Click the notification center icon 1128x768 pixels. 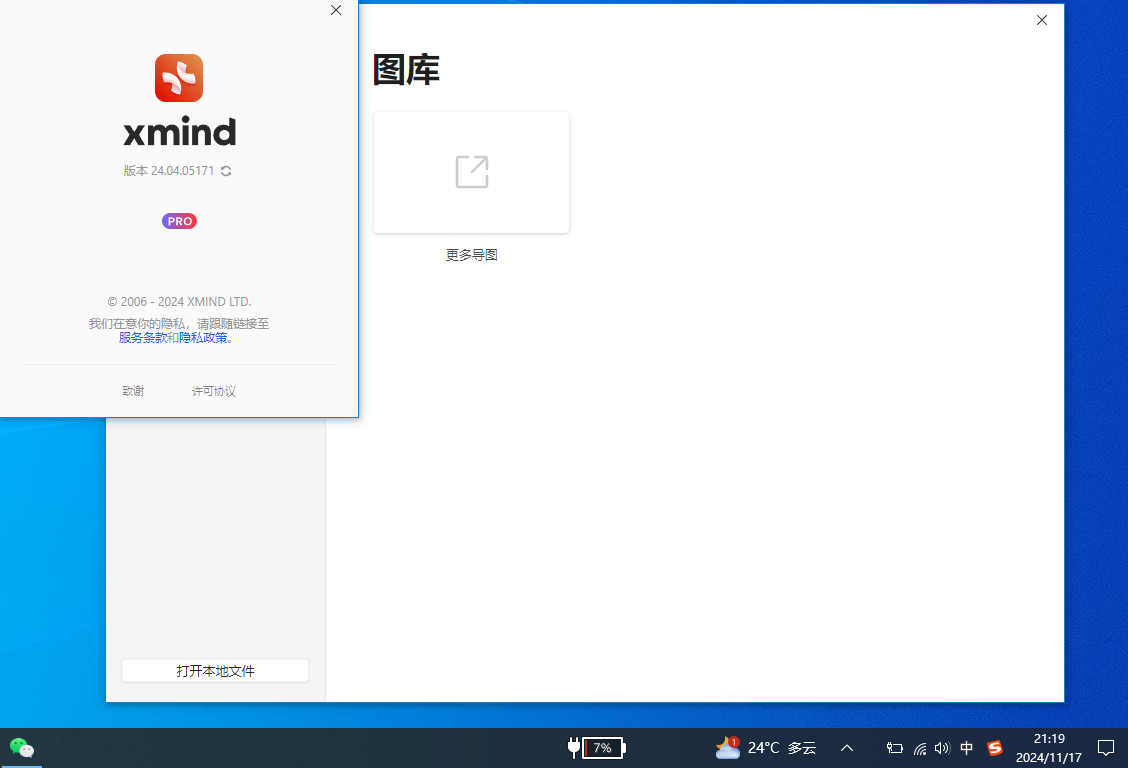pyautogui.click(x=1106, y=747)
